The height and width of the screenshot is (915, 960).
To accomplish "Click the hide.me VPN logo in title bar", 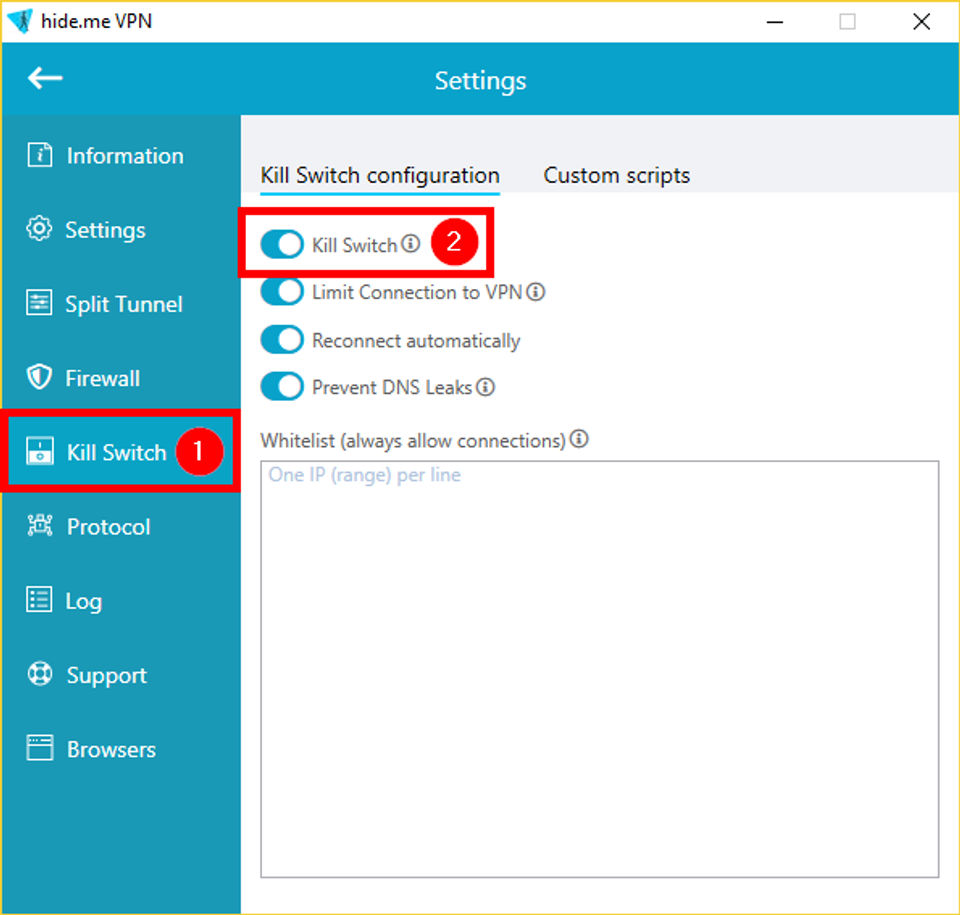I will [x=20, y=21].
